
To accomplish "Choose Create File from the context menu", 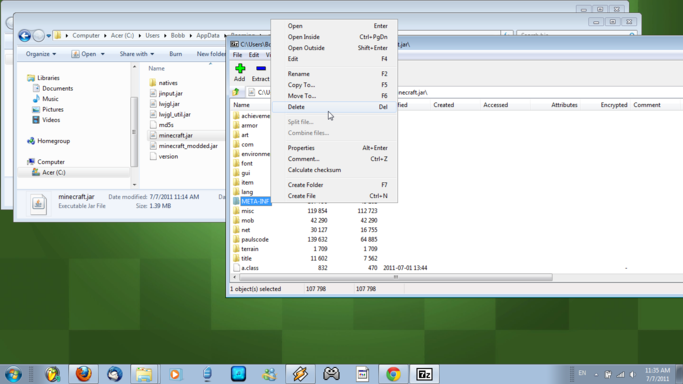I will (x=334, y=196).
